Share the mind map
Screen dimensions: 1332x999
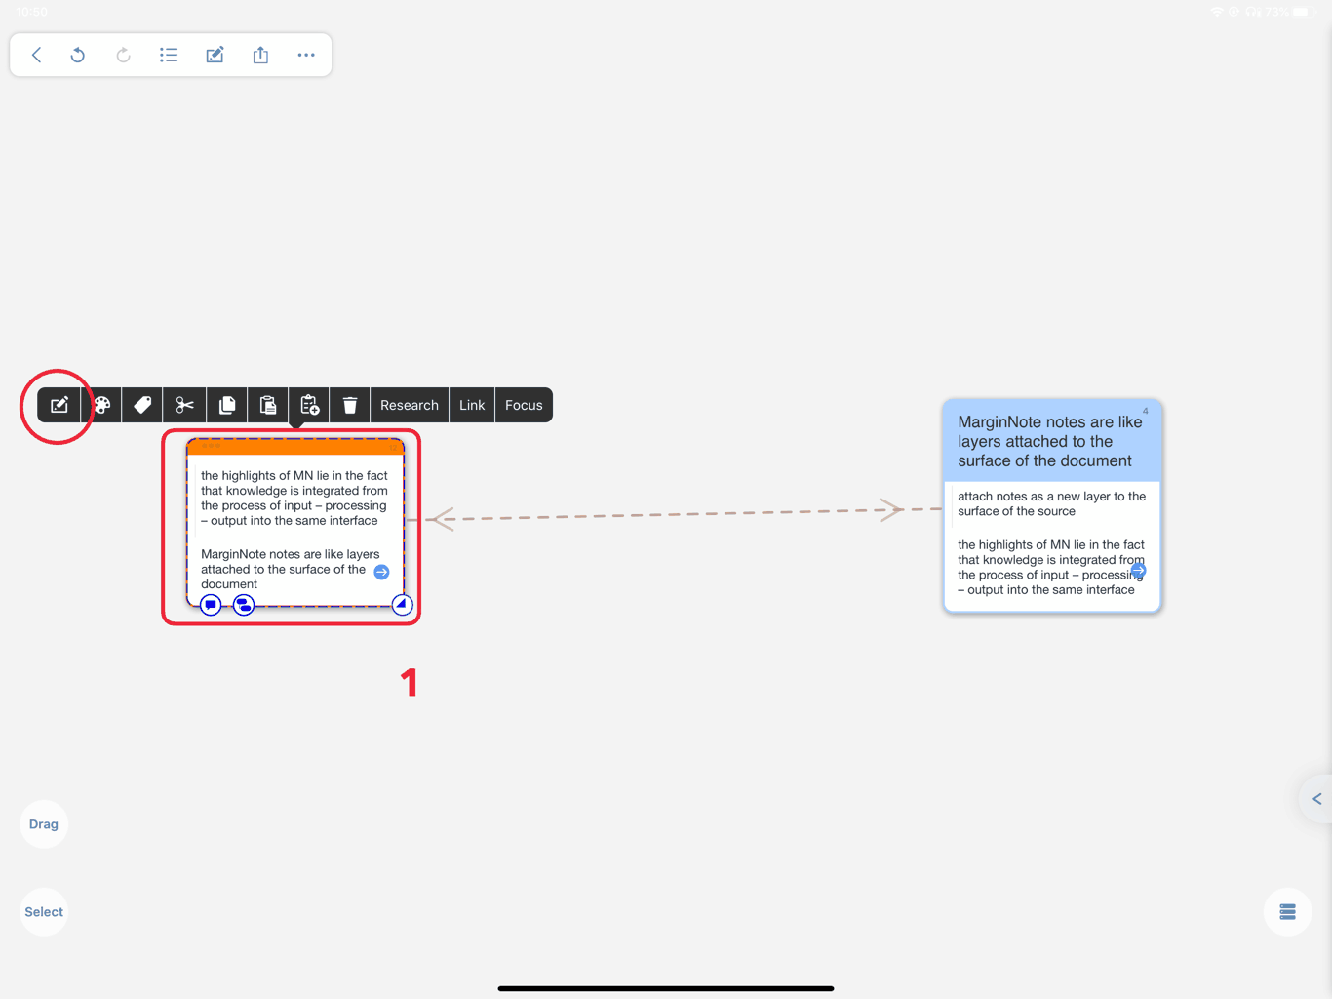tap(261, 55)
